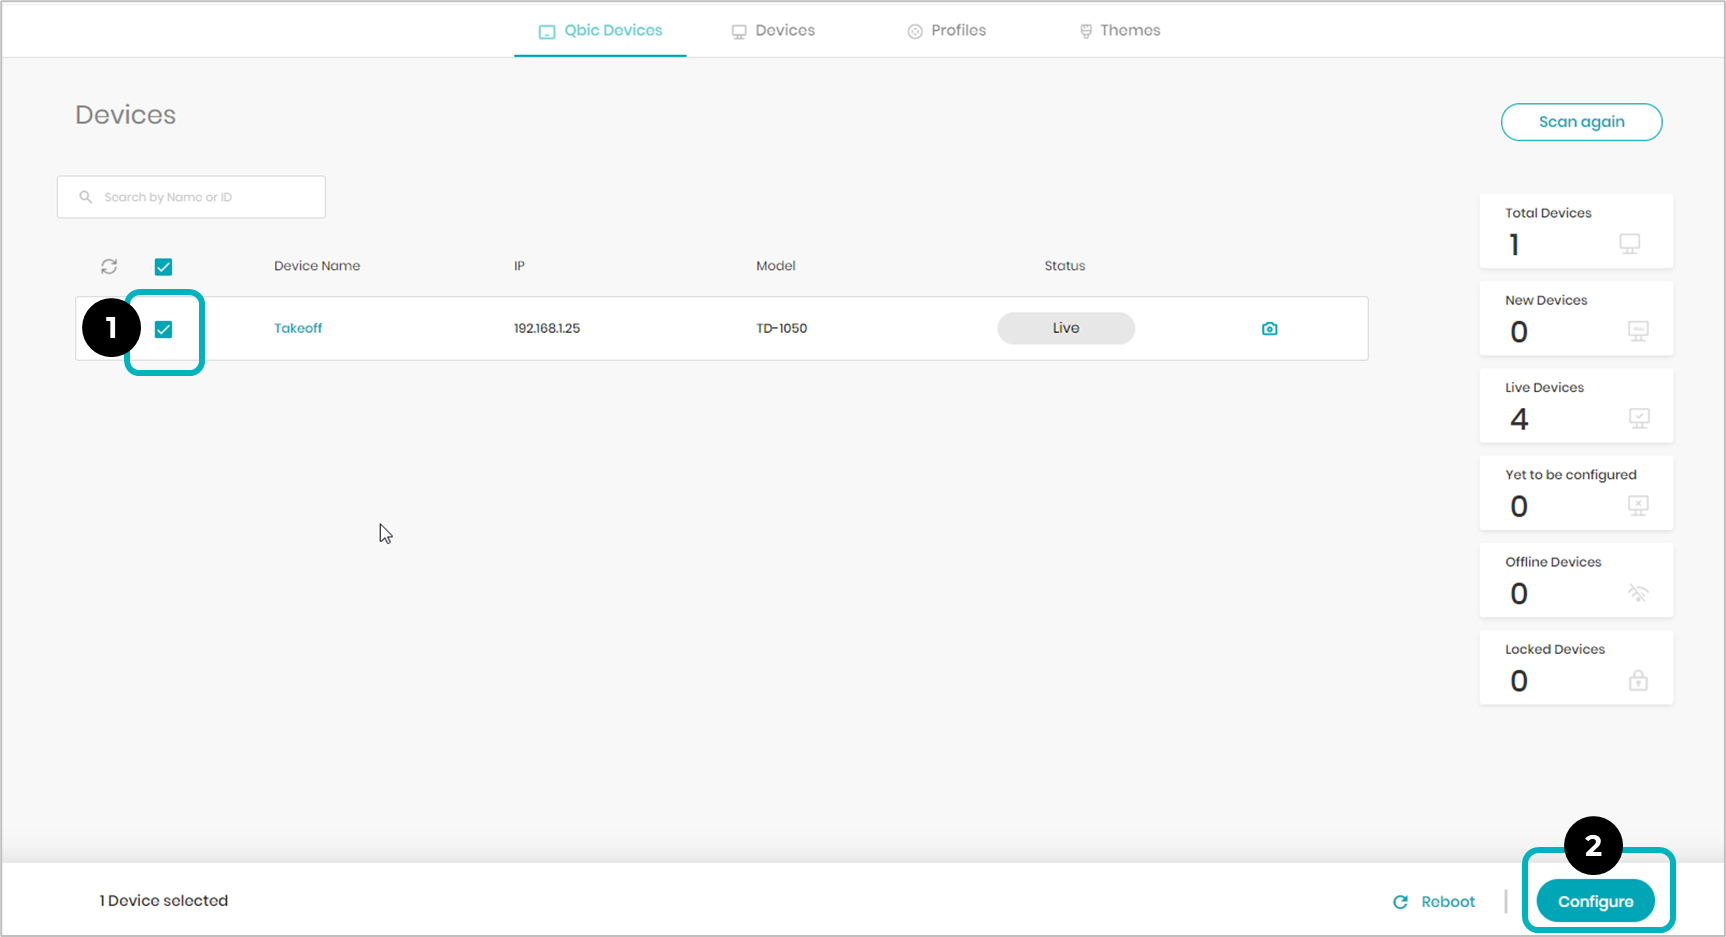Click the Total Devices label

click(x=1548, y=213)
